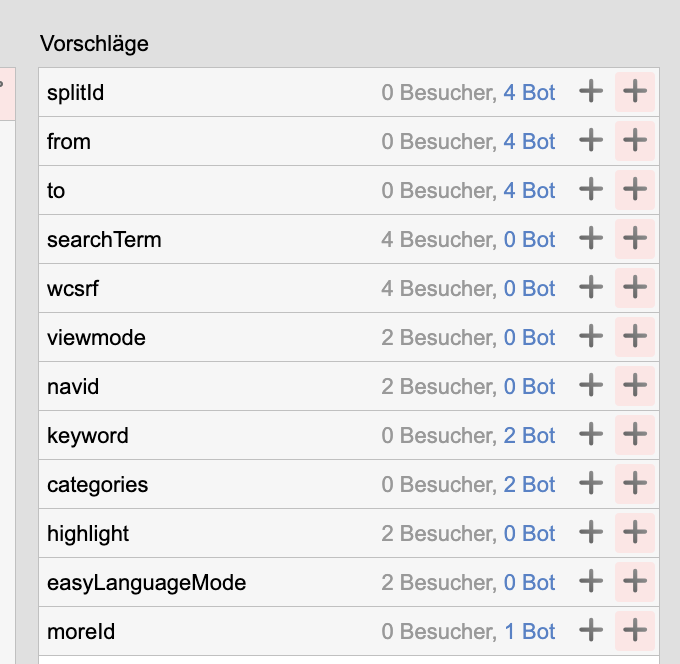Image resolution: width=680 pixels, height=664 pixels.
Task: Click pink plus in moreId row
Action: pos(635,631)
